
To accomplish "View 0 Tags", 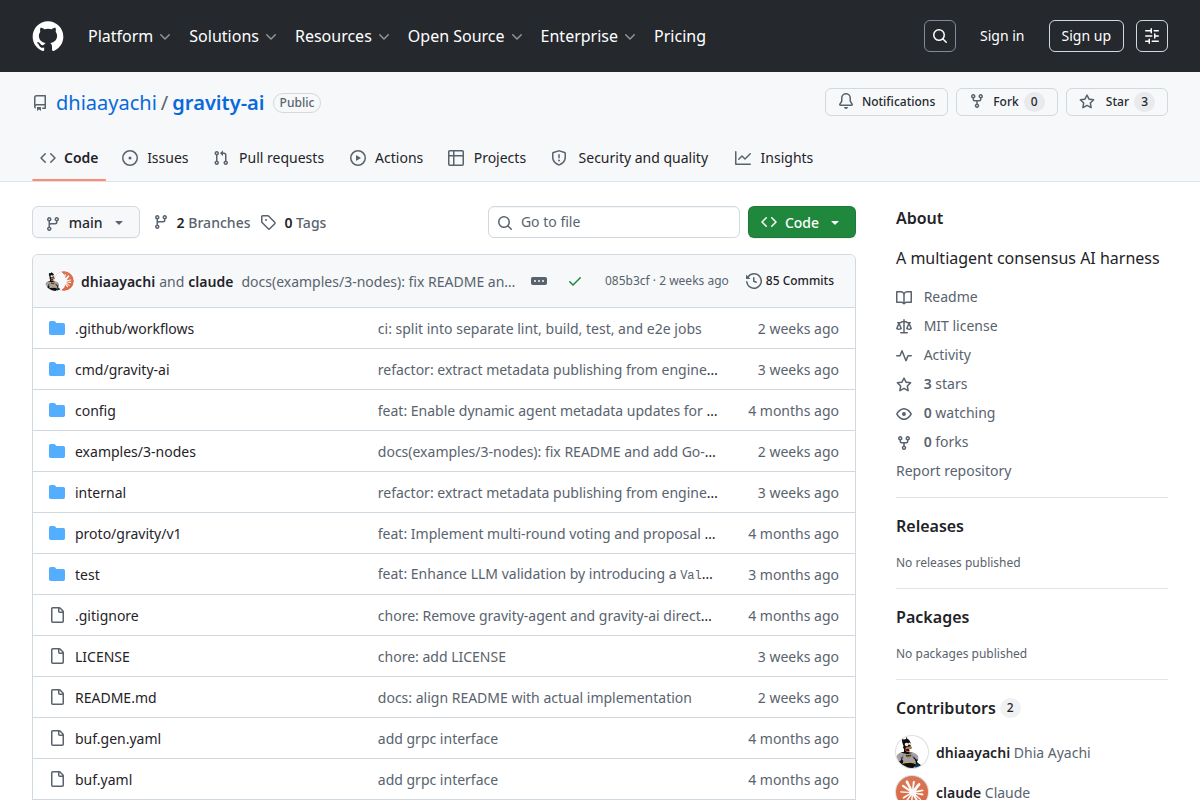I will coord(294,223).
